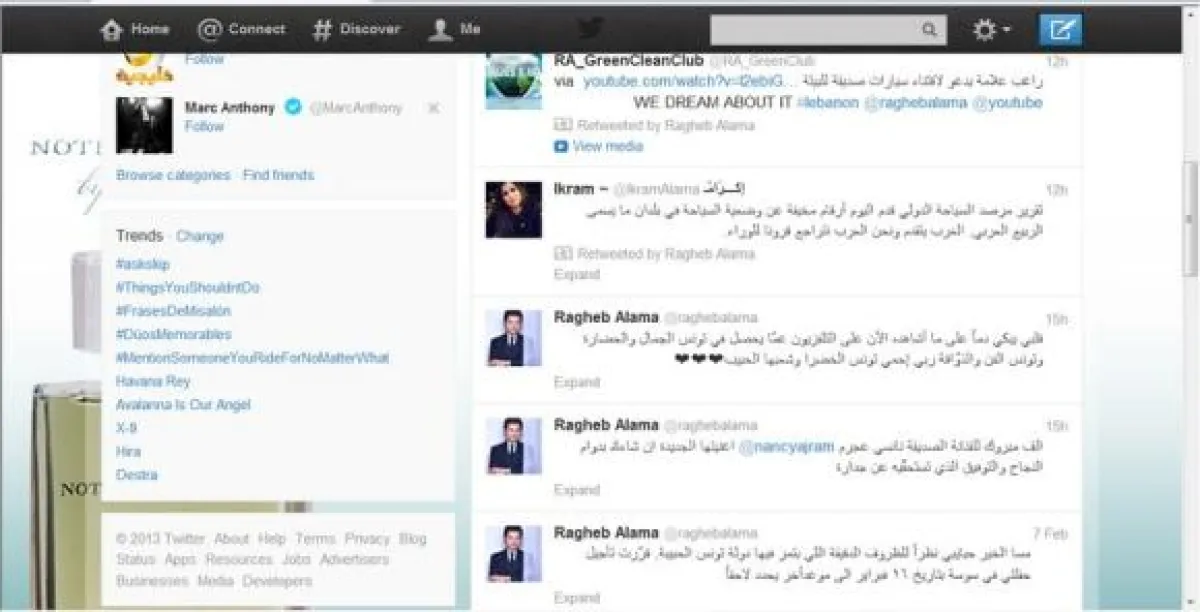Screen dimensions: 1200x612
Task: Click the Home icon in navigation bar
Action: pyautogui.click(x=111, y=30)
